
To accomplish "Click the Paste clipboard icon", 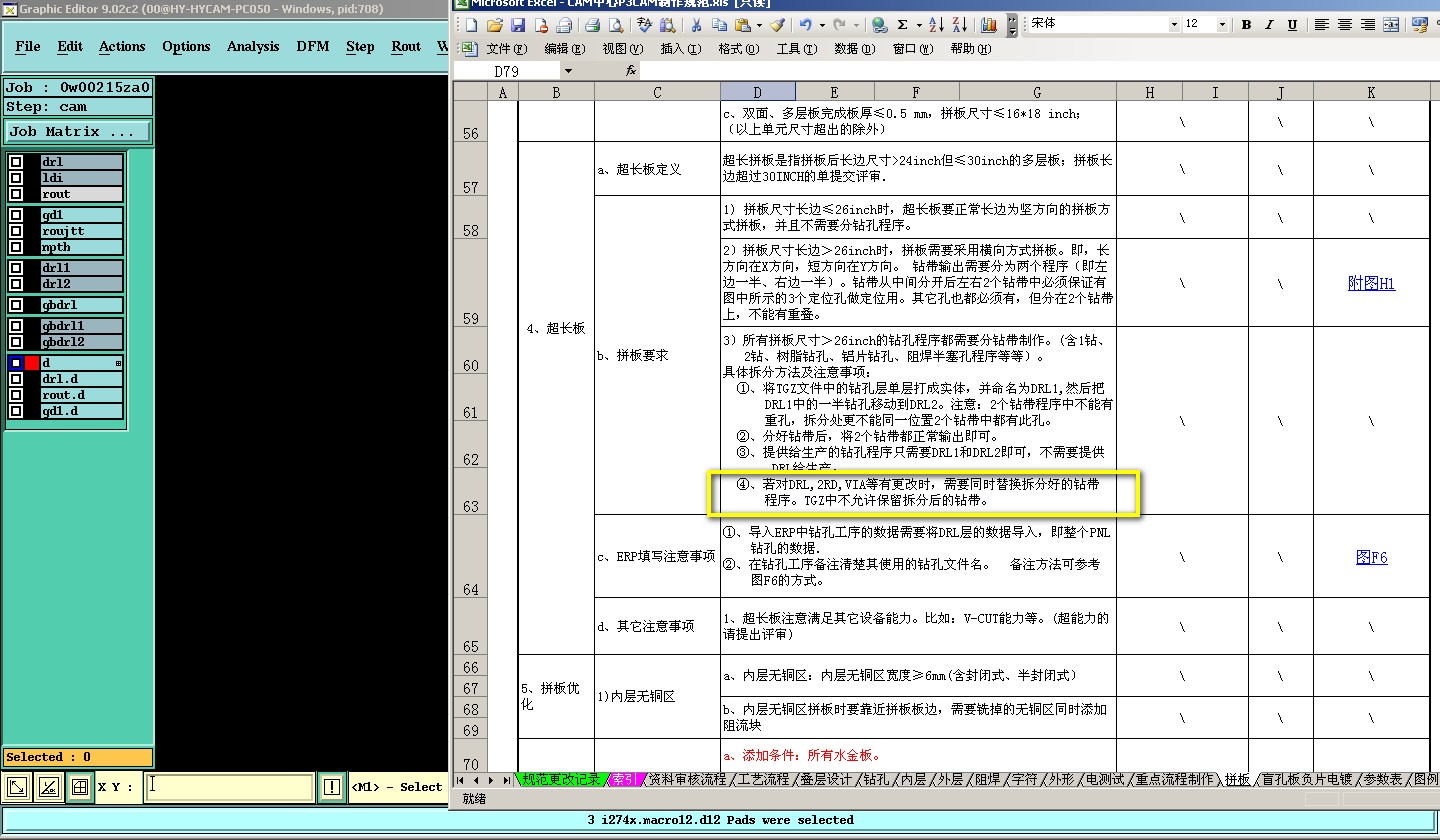I will click(x=742, y=25).
